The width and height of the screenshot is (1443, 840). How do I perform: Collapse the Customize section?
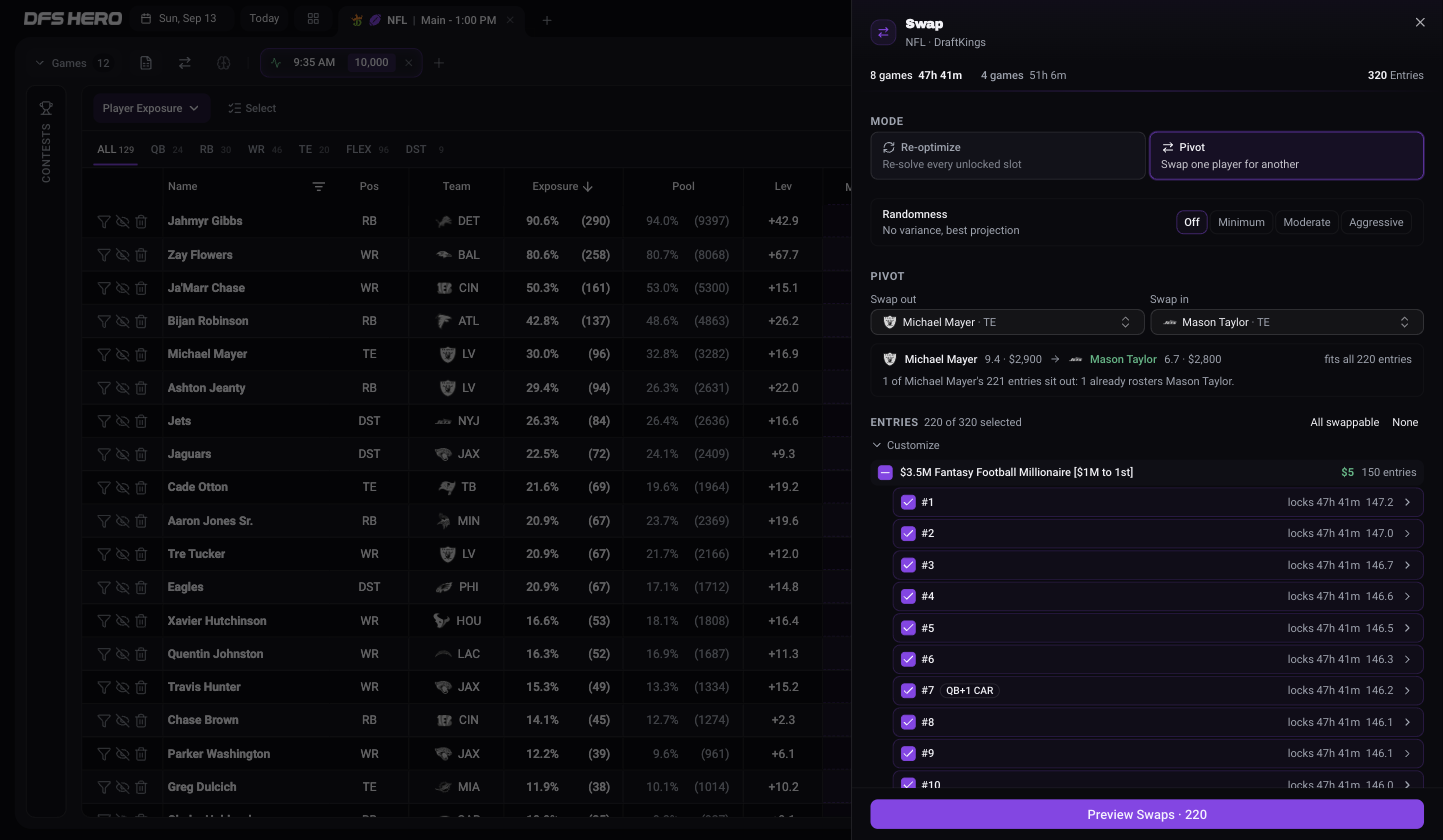click(906, 445)
